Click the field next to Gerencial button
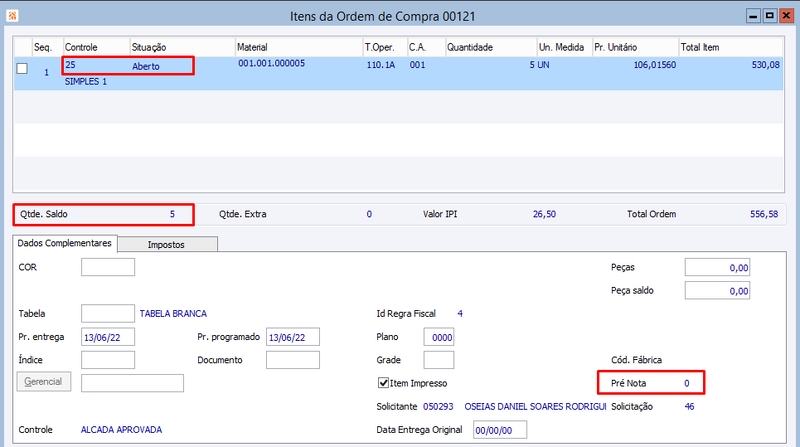This screenshot has width=800, height=447. click(132, 383)
